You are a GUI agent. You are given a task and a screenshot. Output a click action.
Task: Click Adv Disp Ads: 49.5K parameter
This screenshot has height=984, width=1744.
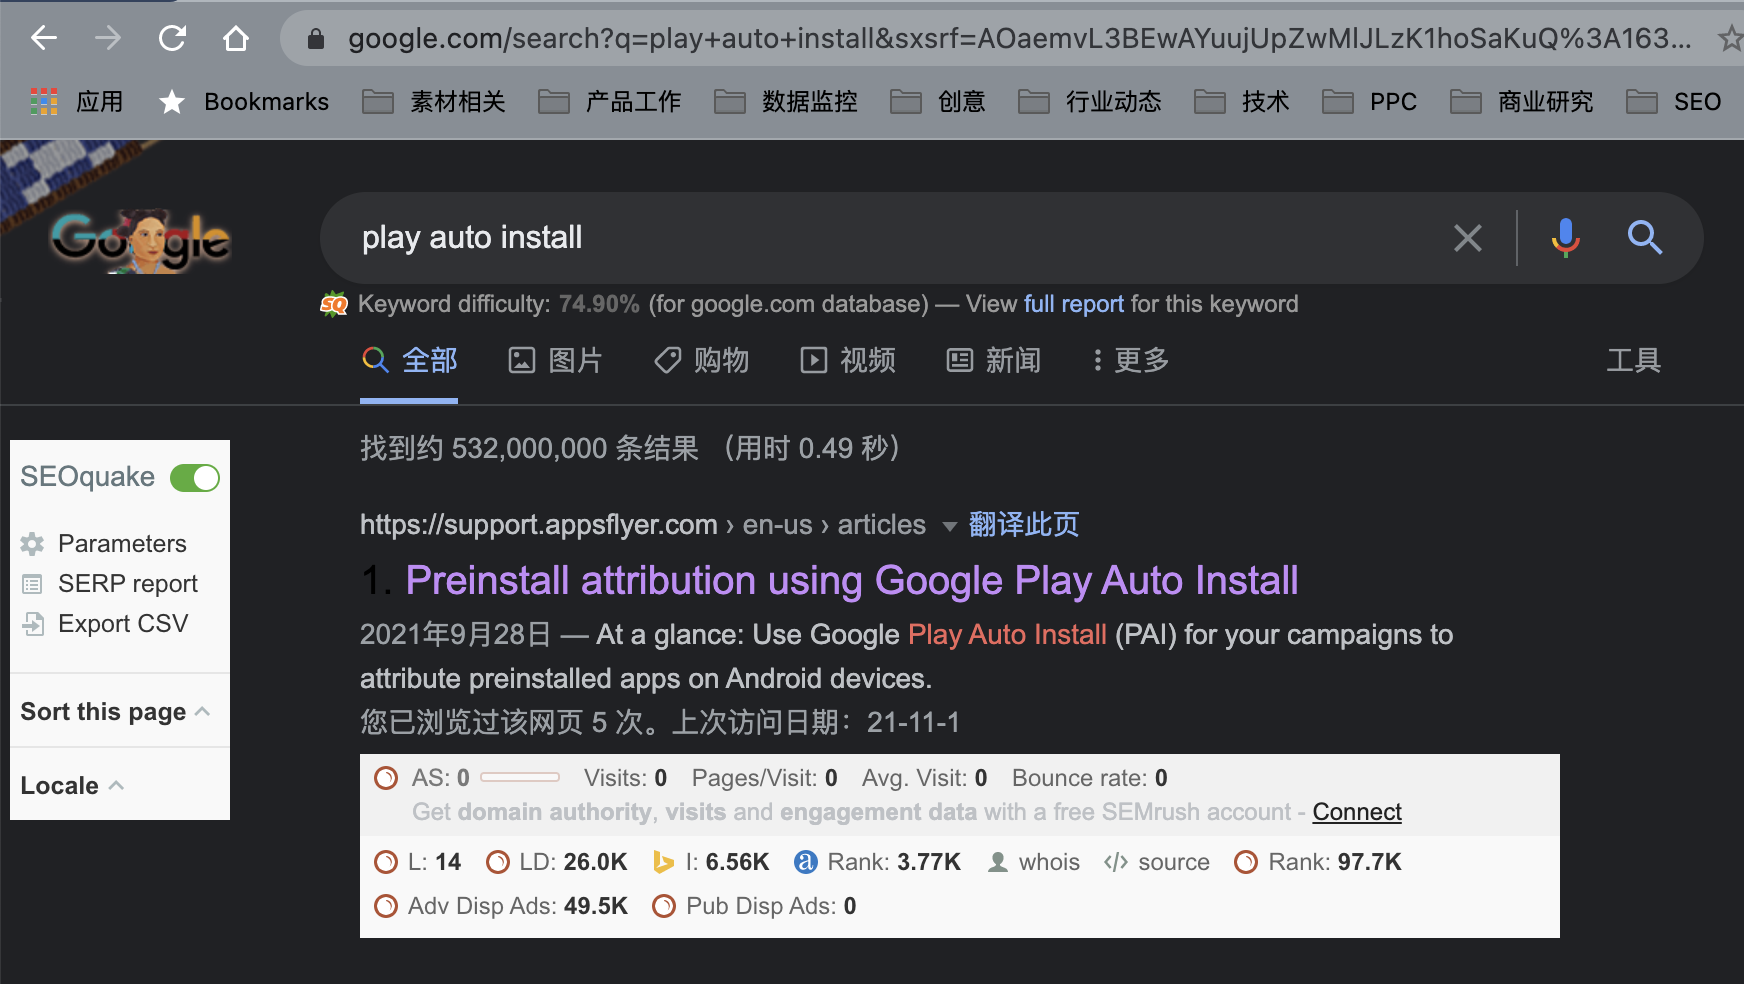point(501,906)
